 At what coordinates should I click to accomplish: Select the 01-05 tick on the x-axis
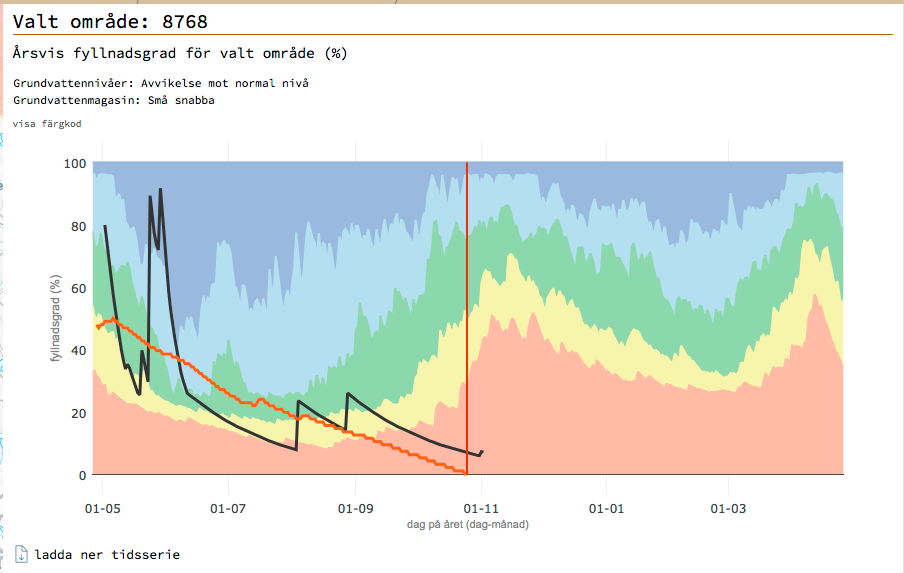[103, 509]
